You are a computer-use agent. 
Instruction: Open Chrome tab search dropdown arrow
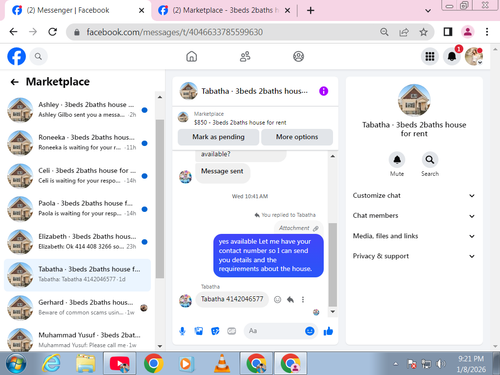click(x=428, y=11)
